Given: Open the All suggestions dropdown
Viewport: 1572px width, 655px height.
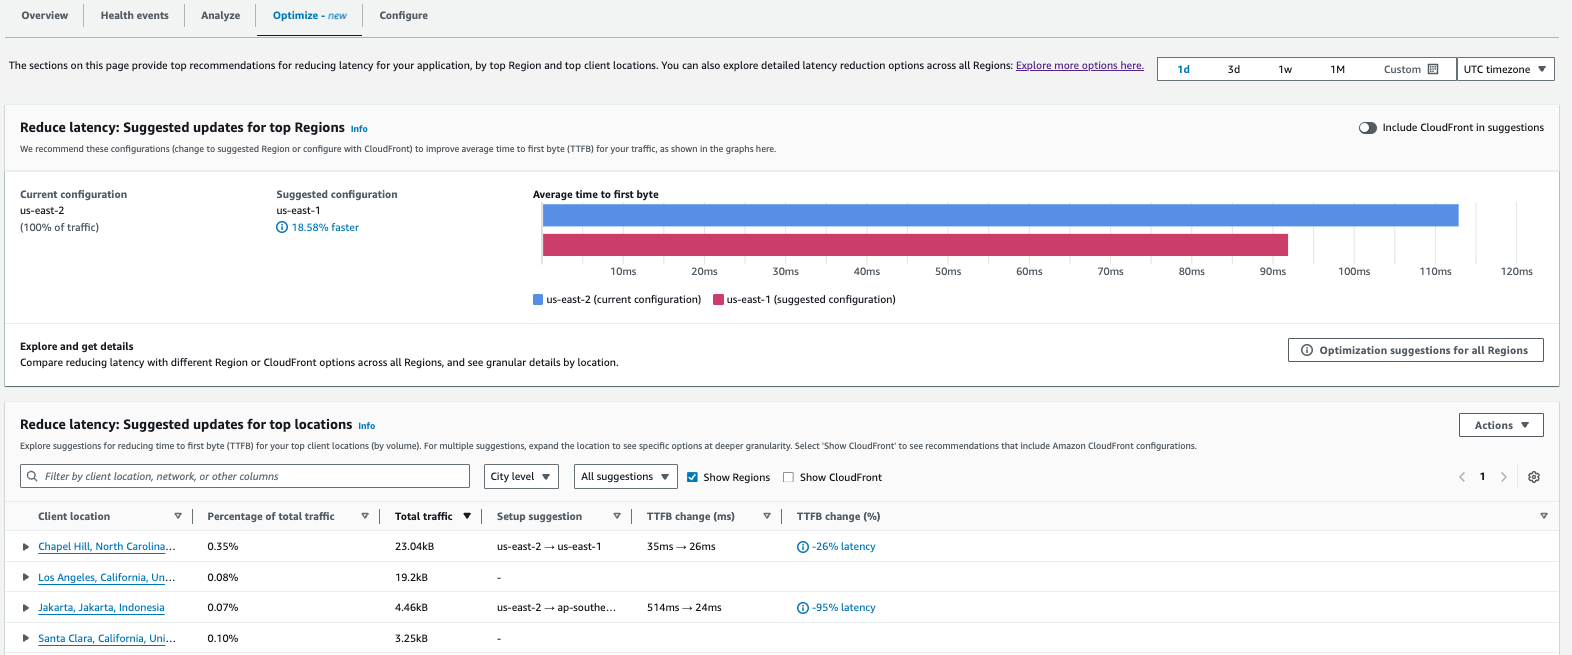Looking at the screenshot, I should 625,477.
